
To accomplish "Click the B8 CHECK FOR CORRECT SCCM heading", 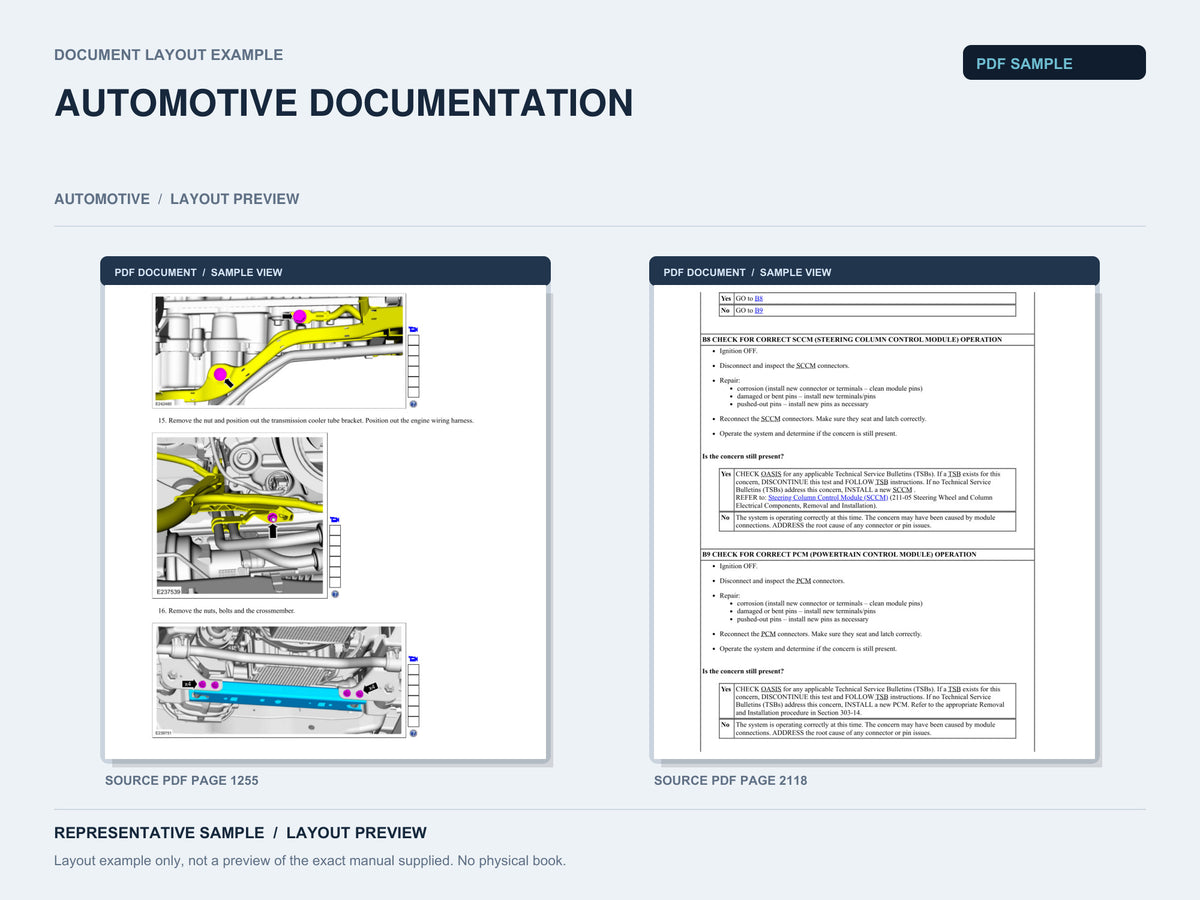I will 851,340.
